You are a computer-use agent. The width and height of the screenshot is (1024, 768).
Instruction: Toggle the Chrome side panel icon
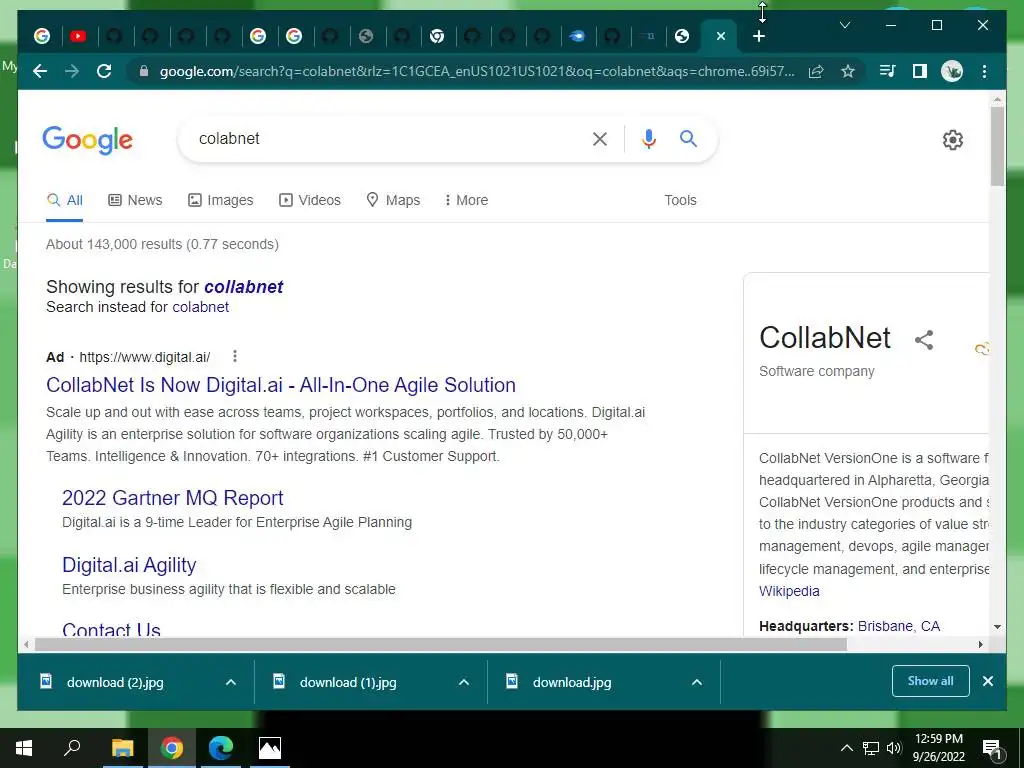[x=920, y=71]
